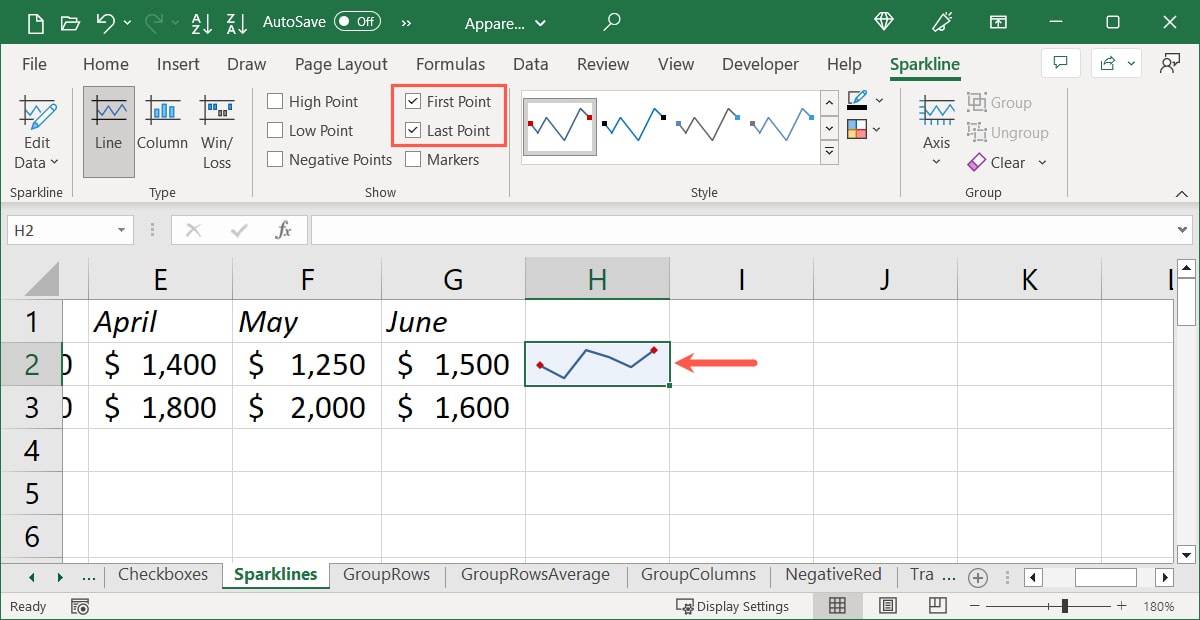1200x620 pixels.
Task: Switch to the Checkboxes sheet tab
Action: point(163,575)
